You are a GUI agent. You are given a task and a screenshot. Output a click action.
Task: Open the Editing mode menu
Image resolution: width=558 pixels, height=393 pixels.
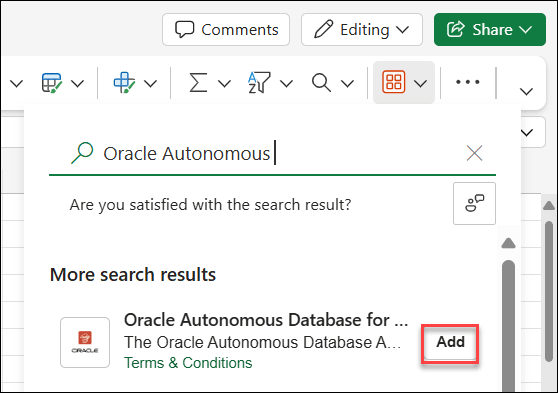click(362, 30)
